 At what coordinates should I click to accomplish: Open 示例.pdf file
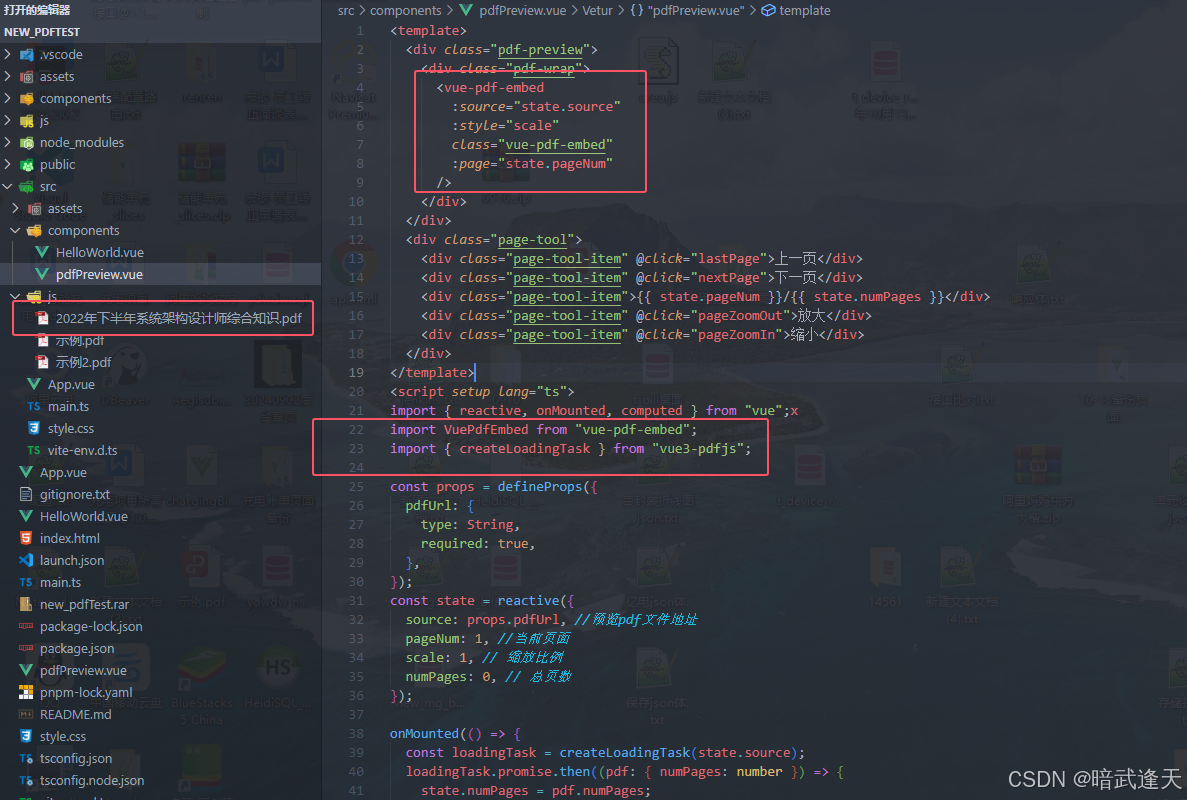pyautogui.click(x=79, y=340)
